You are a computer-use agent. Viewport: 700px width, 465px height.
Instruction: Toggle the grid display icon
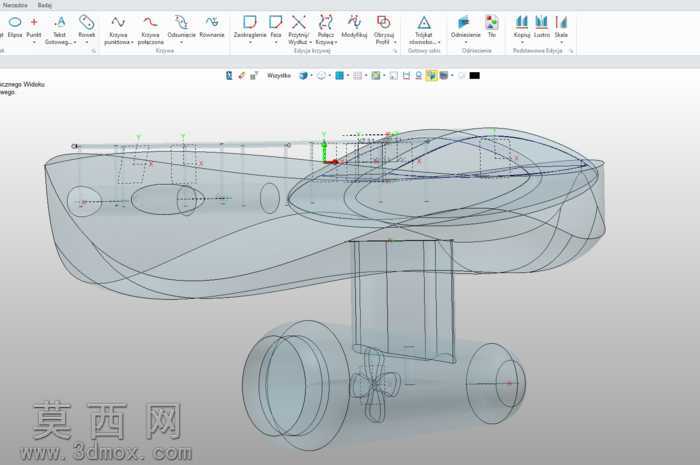click(x=358, y=75)
